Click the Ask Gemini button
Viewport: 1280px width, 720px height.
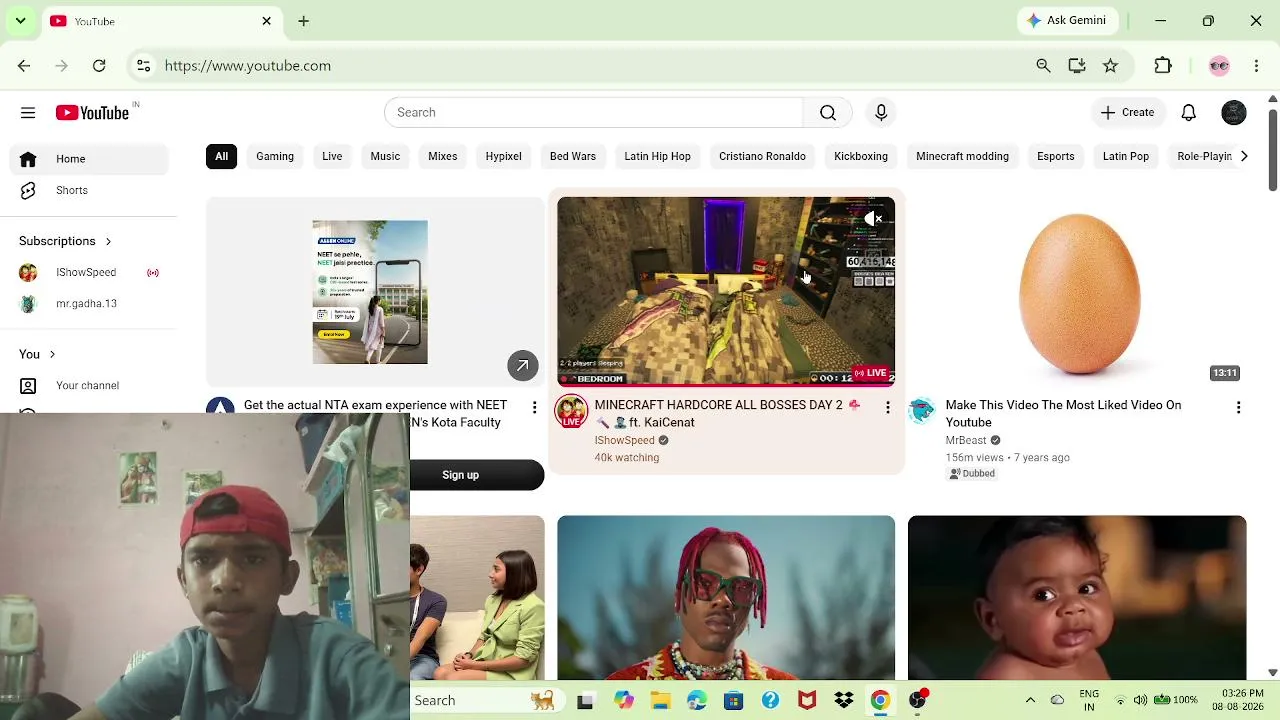(1066, 21)
